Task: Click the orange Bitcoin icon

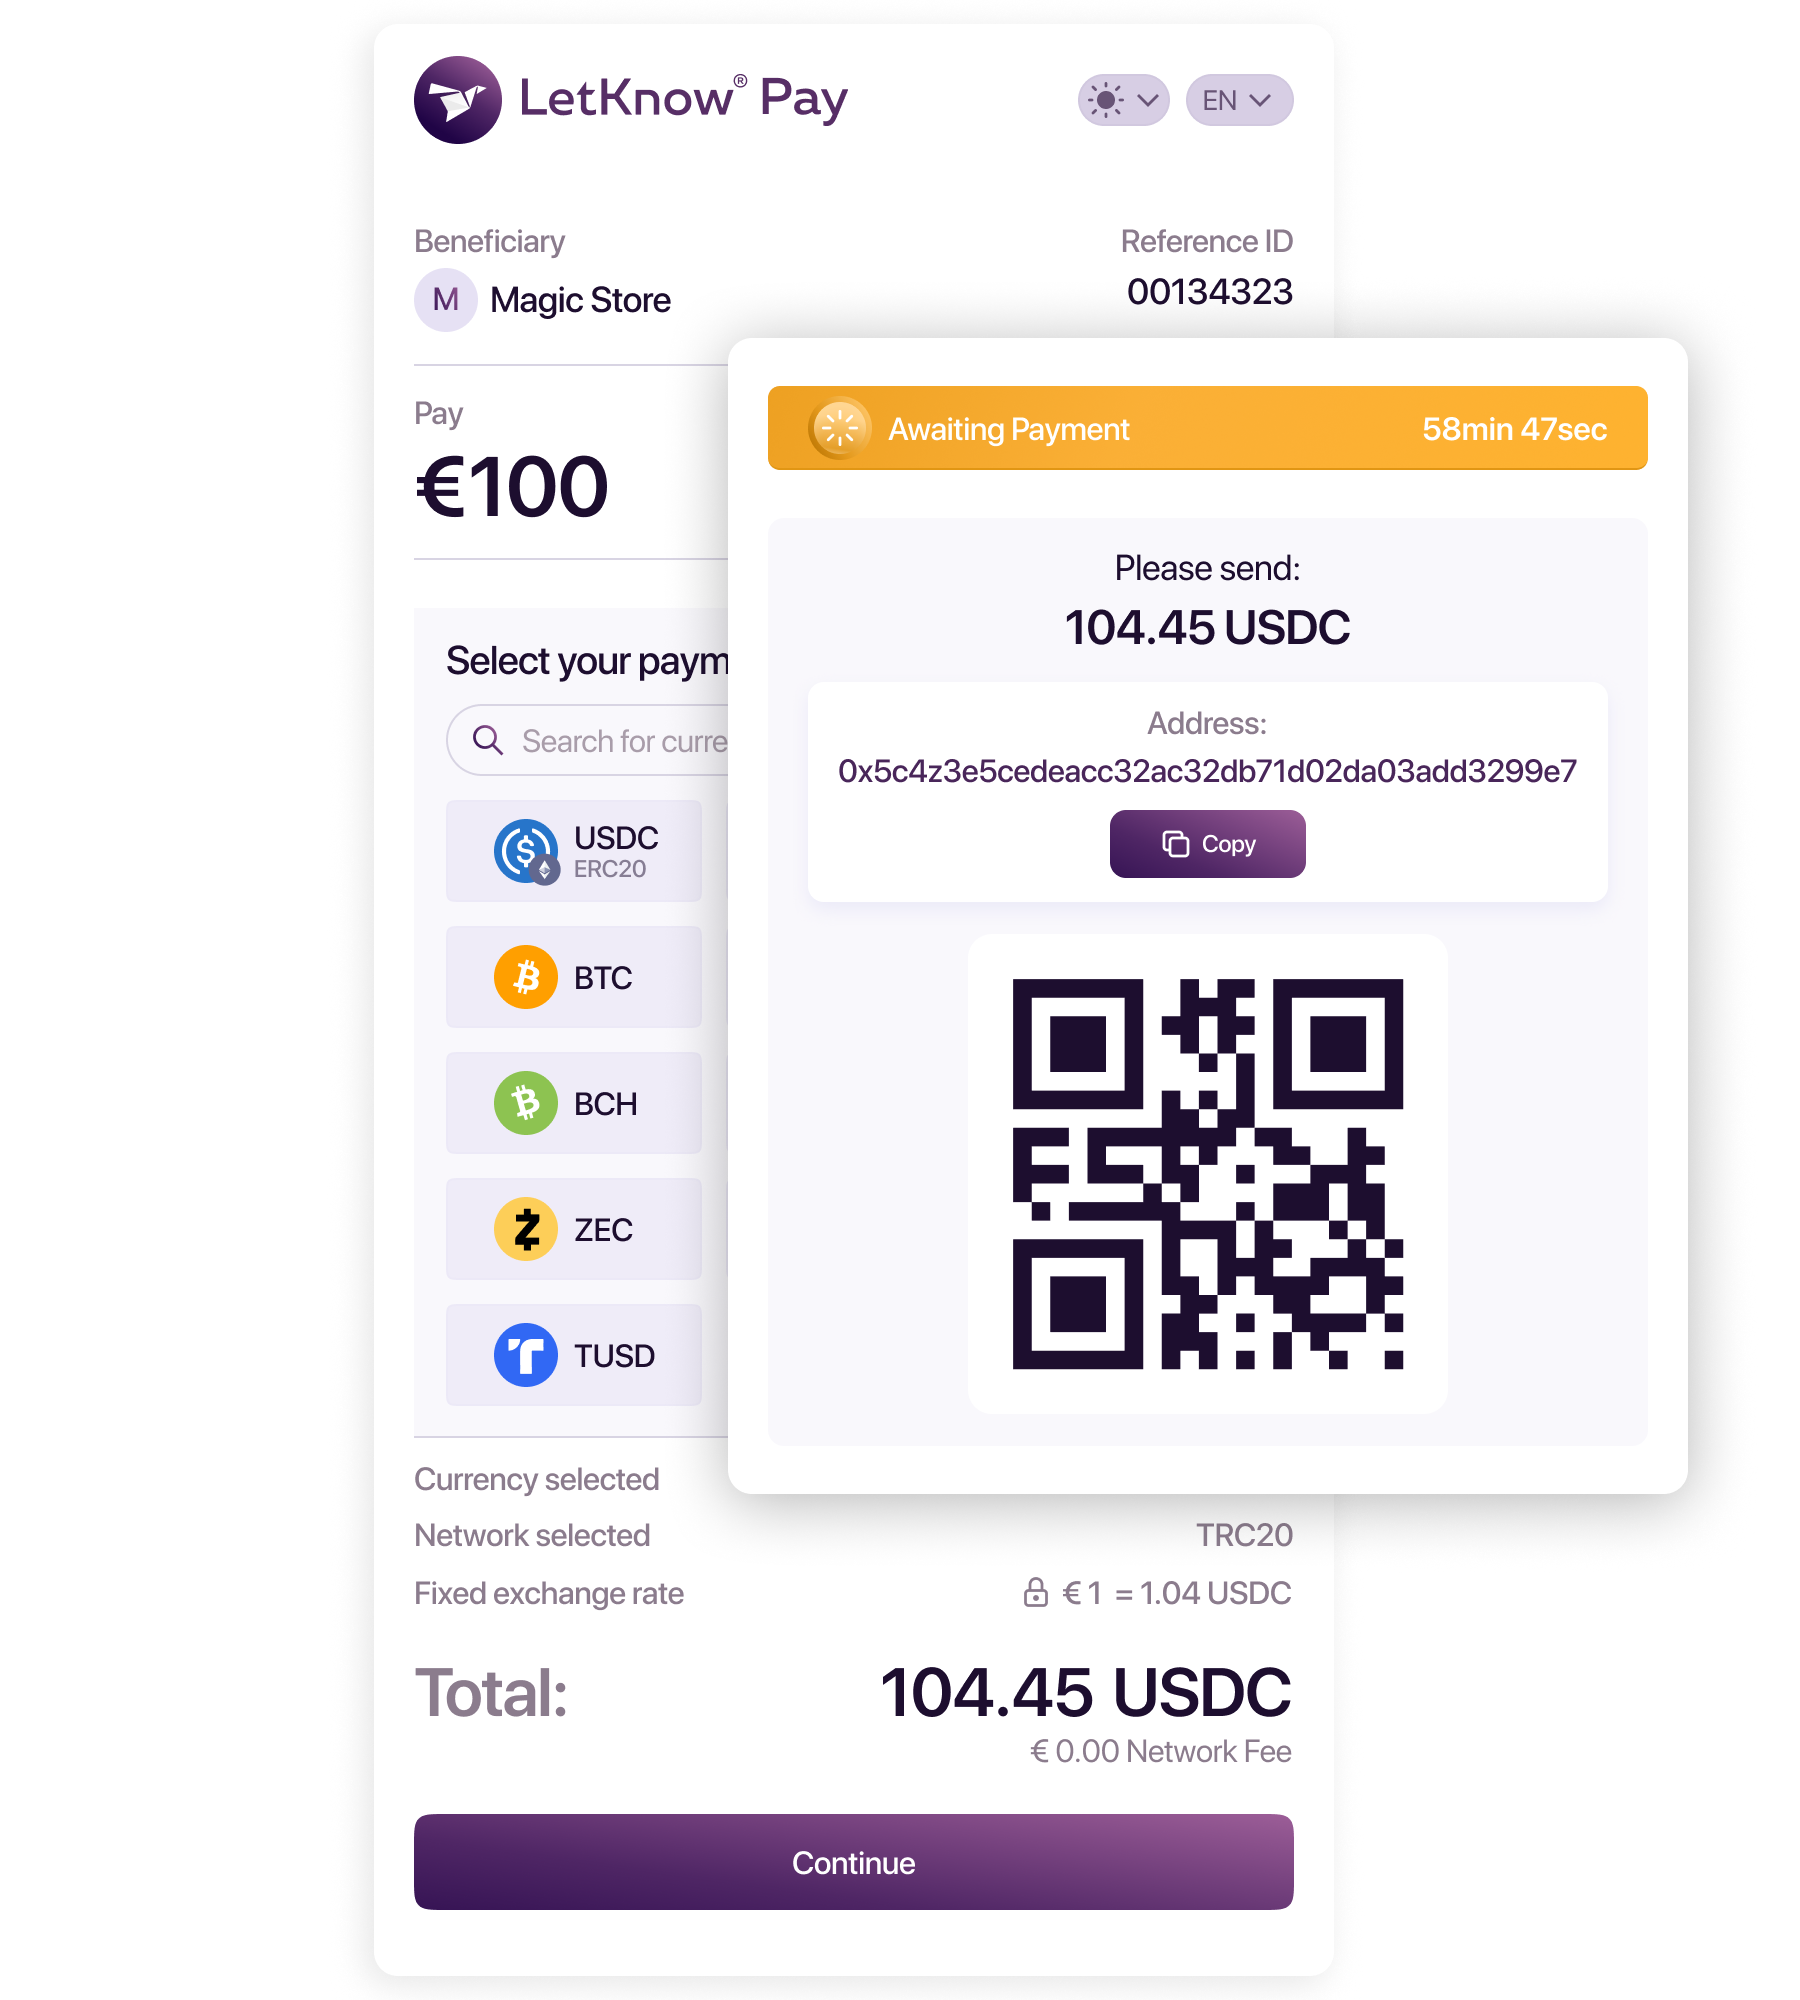Action: [x=526, y=977]
